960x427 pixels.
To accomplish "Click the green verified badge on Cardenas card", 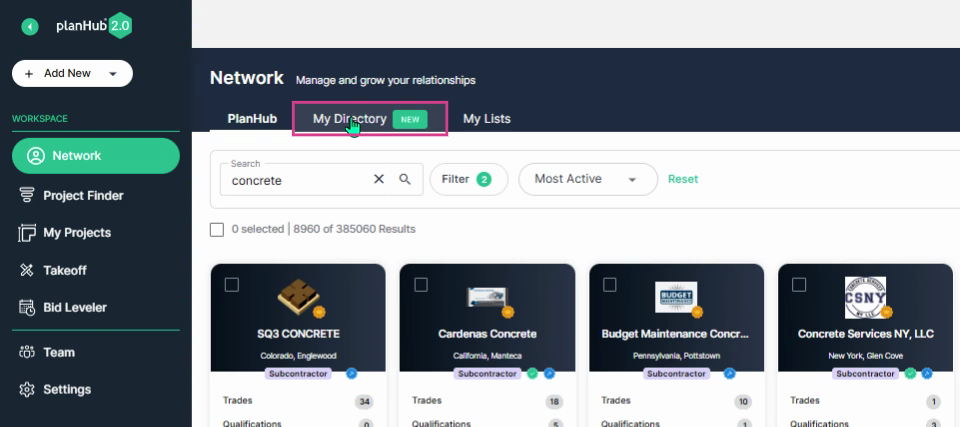I will 532,373.
